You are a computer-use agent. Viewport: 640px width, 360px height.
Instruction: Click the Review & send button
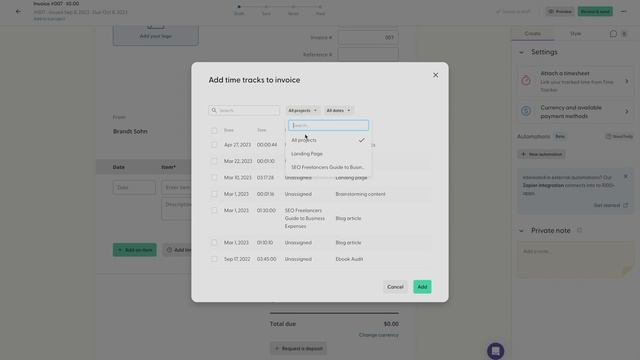[x=595, y=11]
